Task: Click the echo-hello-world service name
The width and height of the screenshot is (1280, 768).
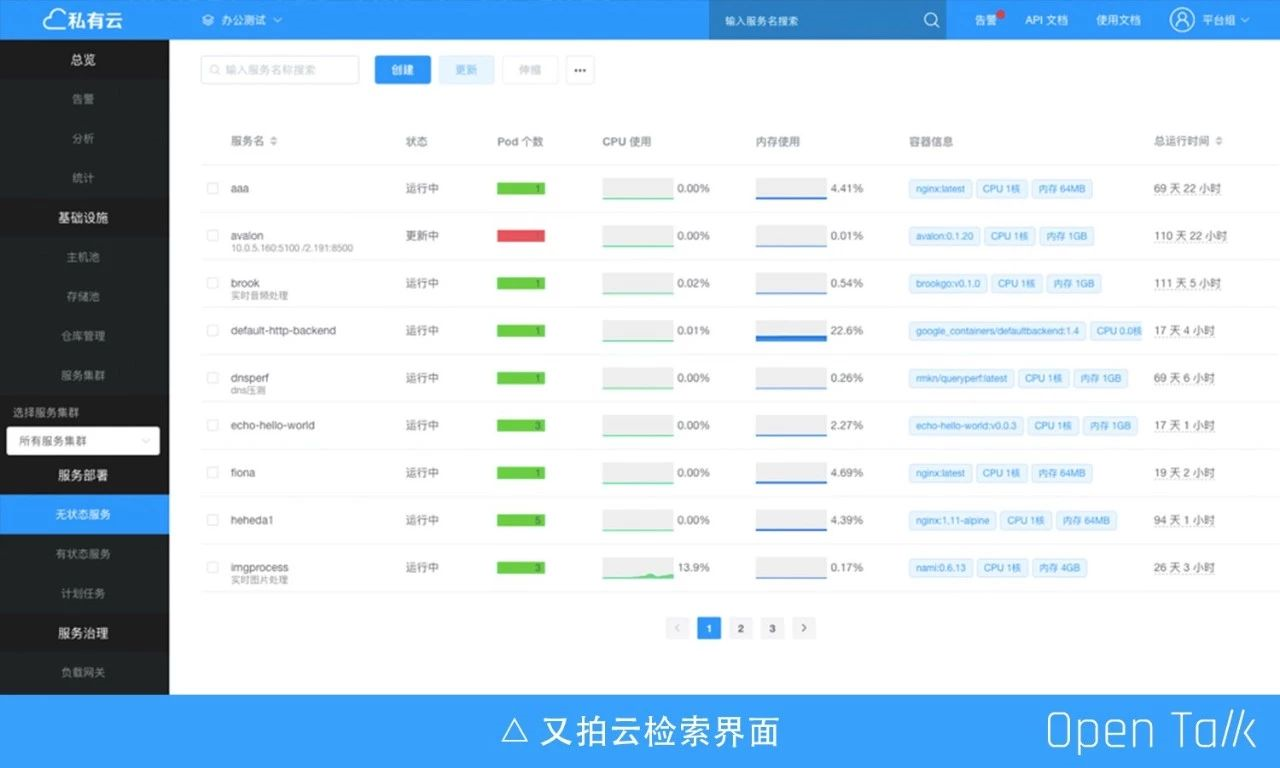Action: [272, 425]
